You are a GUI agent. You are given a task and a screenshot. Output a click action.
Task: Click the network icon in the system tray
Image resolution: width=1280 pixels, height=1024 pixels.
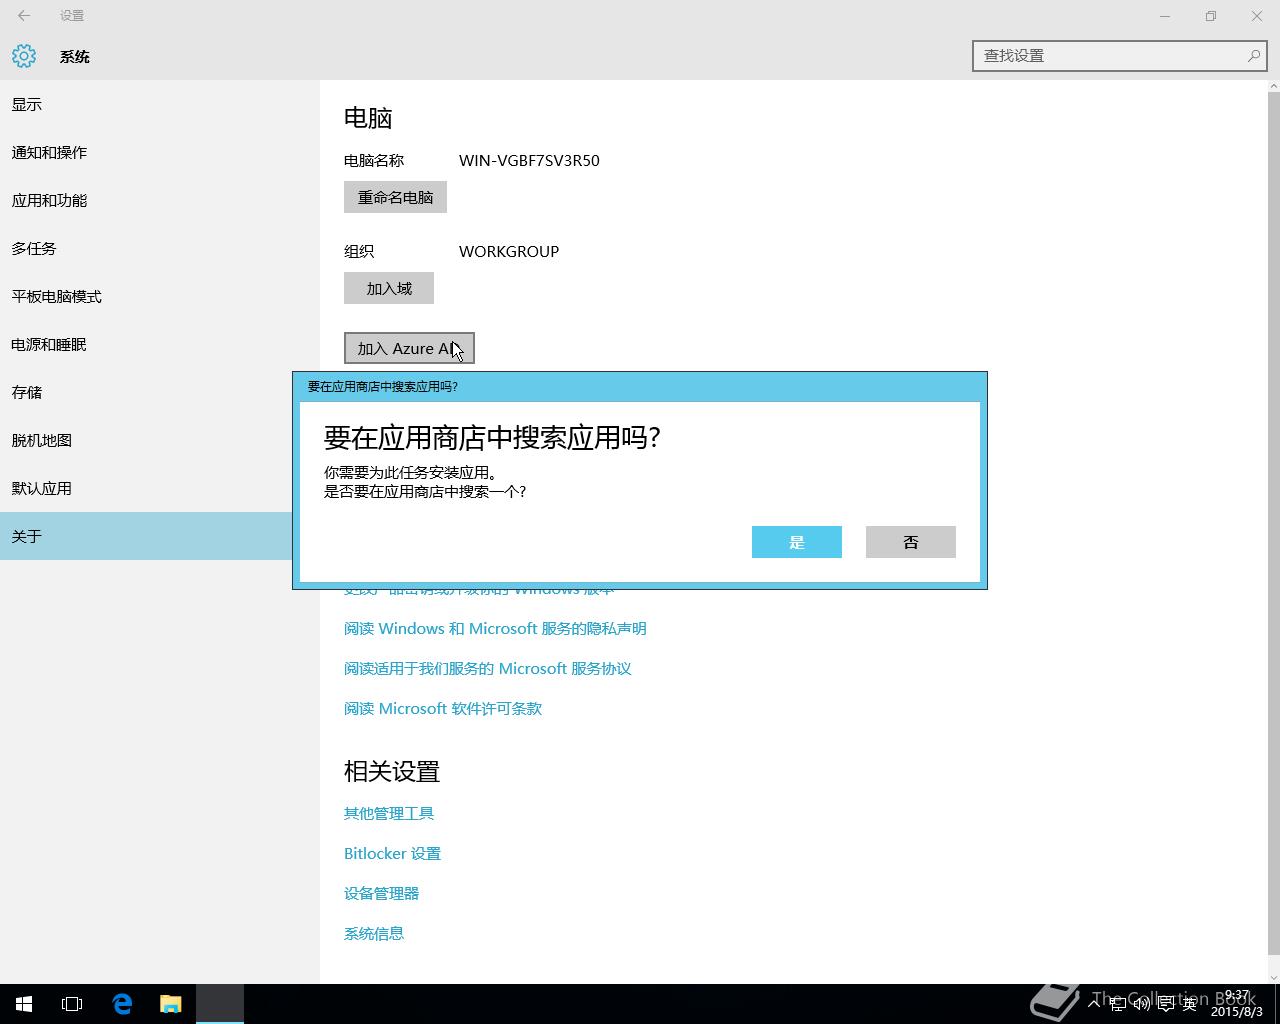click(1118, 1004)
